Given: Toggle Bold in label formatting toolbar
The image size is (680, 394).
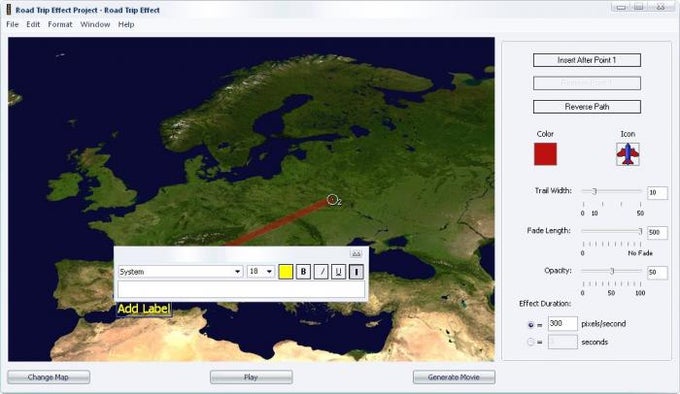Looking at the screenshot, I should pyautogui.click(x=303, y=272).
